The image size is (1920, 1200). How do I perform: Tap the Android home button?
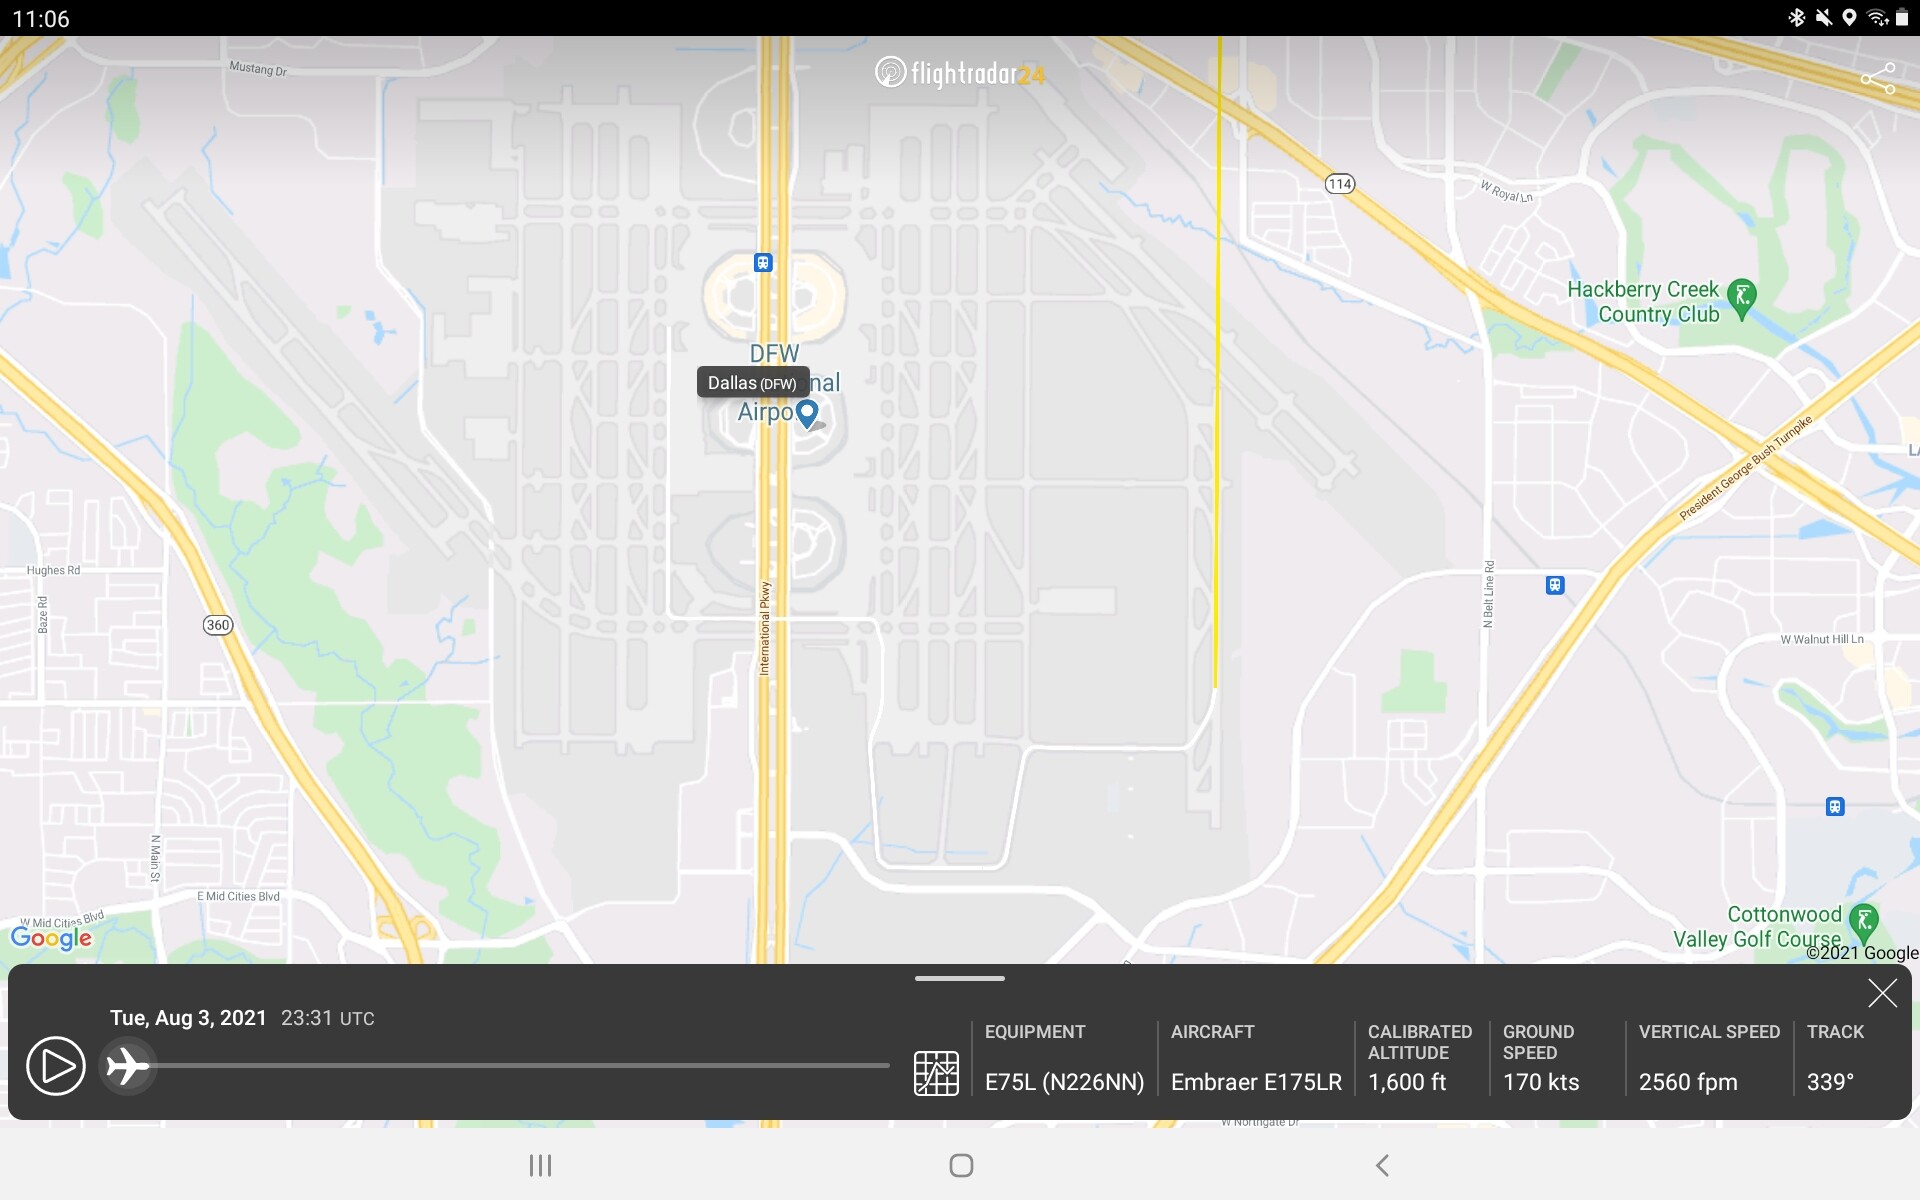pyautogui.click(x=961, y=1165)
